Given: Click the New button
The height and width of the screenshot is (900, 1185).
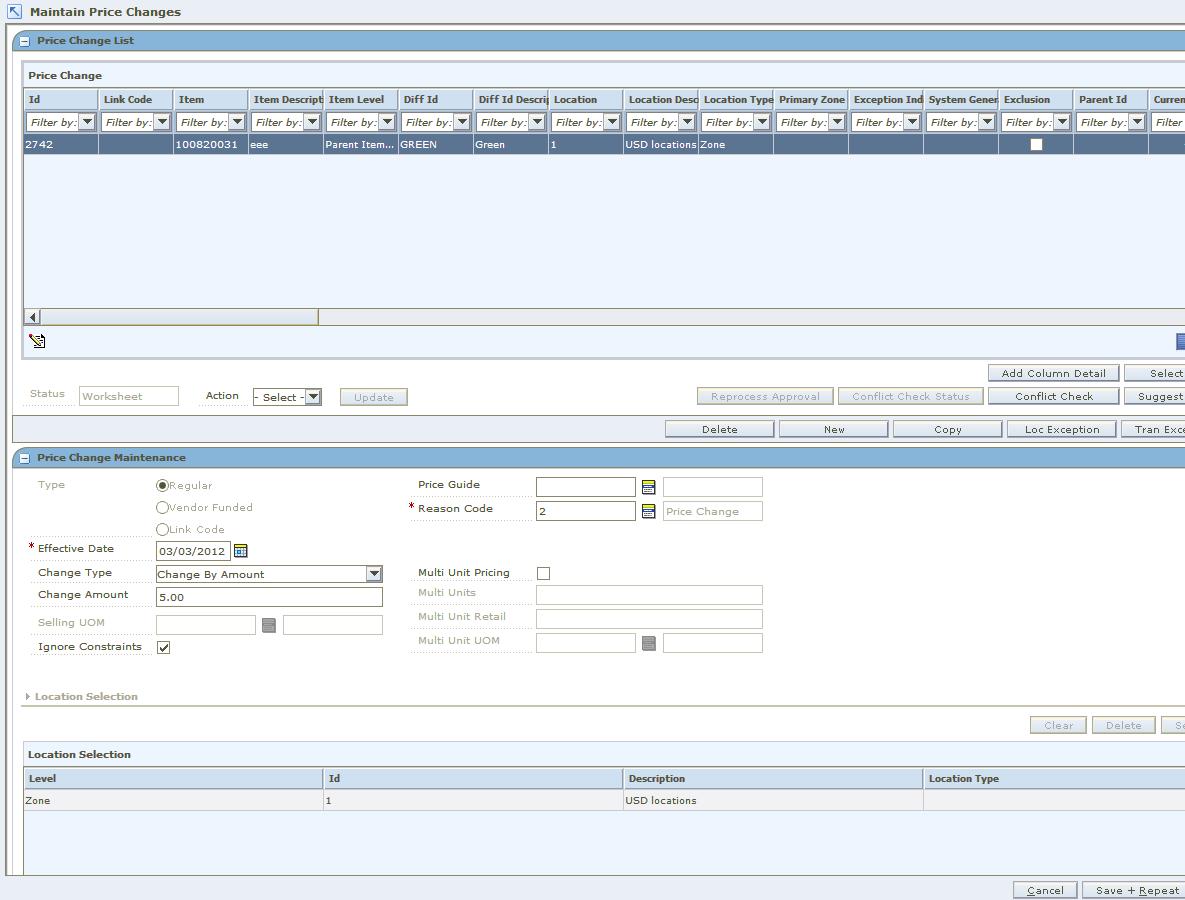Looking at the screenshot, I should (x=834, y=429).
